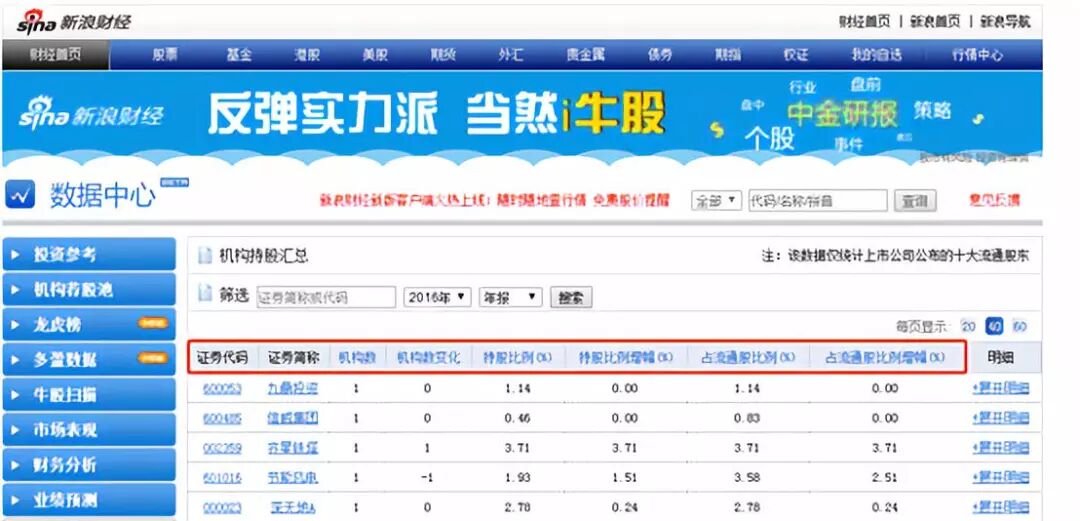Screen dimensions: 1080x521
Task: Sort by the 占流通股比例(%) column header
Action: coord(747,358)
